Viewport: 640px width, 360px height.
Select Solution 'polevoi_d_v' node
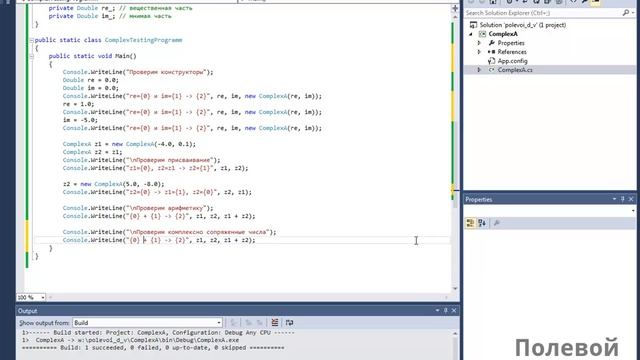point(522,25)
